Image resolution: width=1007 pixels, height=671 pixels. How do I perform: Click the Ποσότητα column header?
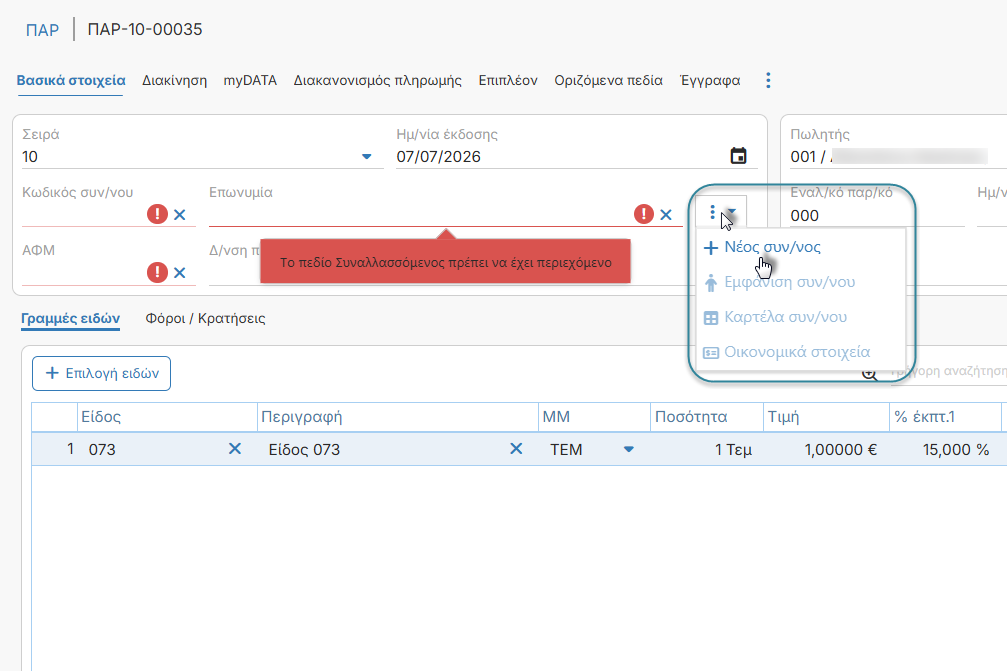click(x=706, y=417)
